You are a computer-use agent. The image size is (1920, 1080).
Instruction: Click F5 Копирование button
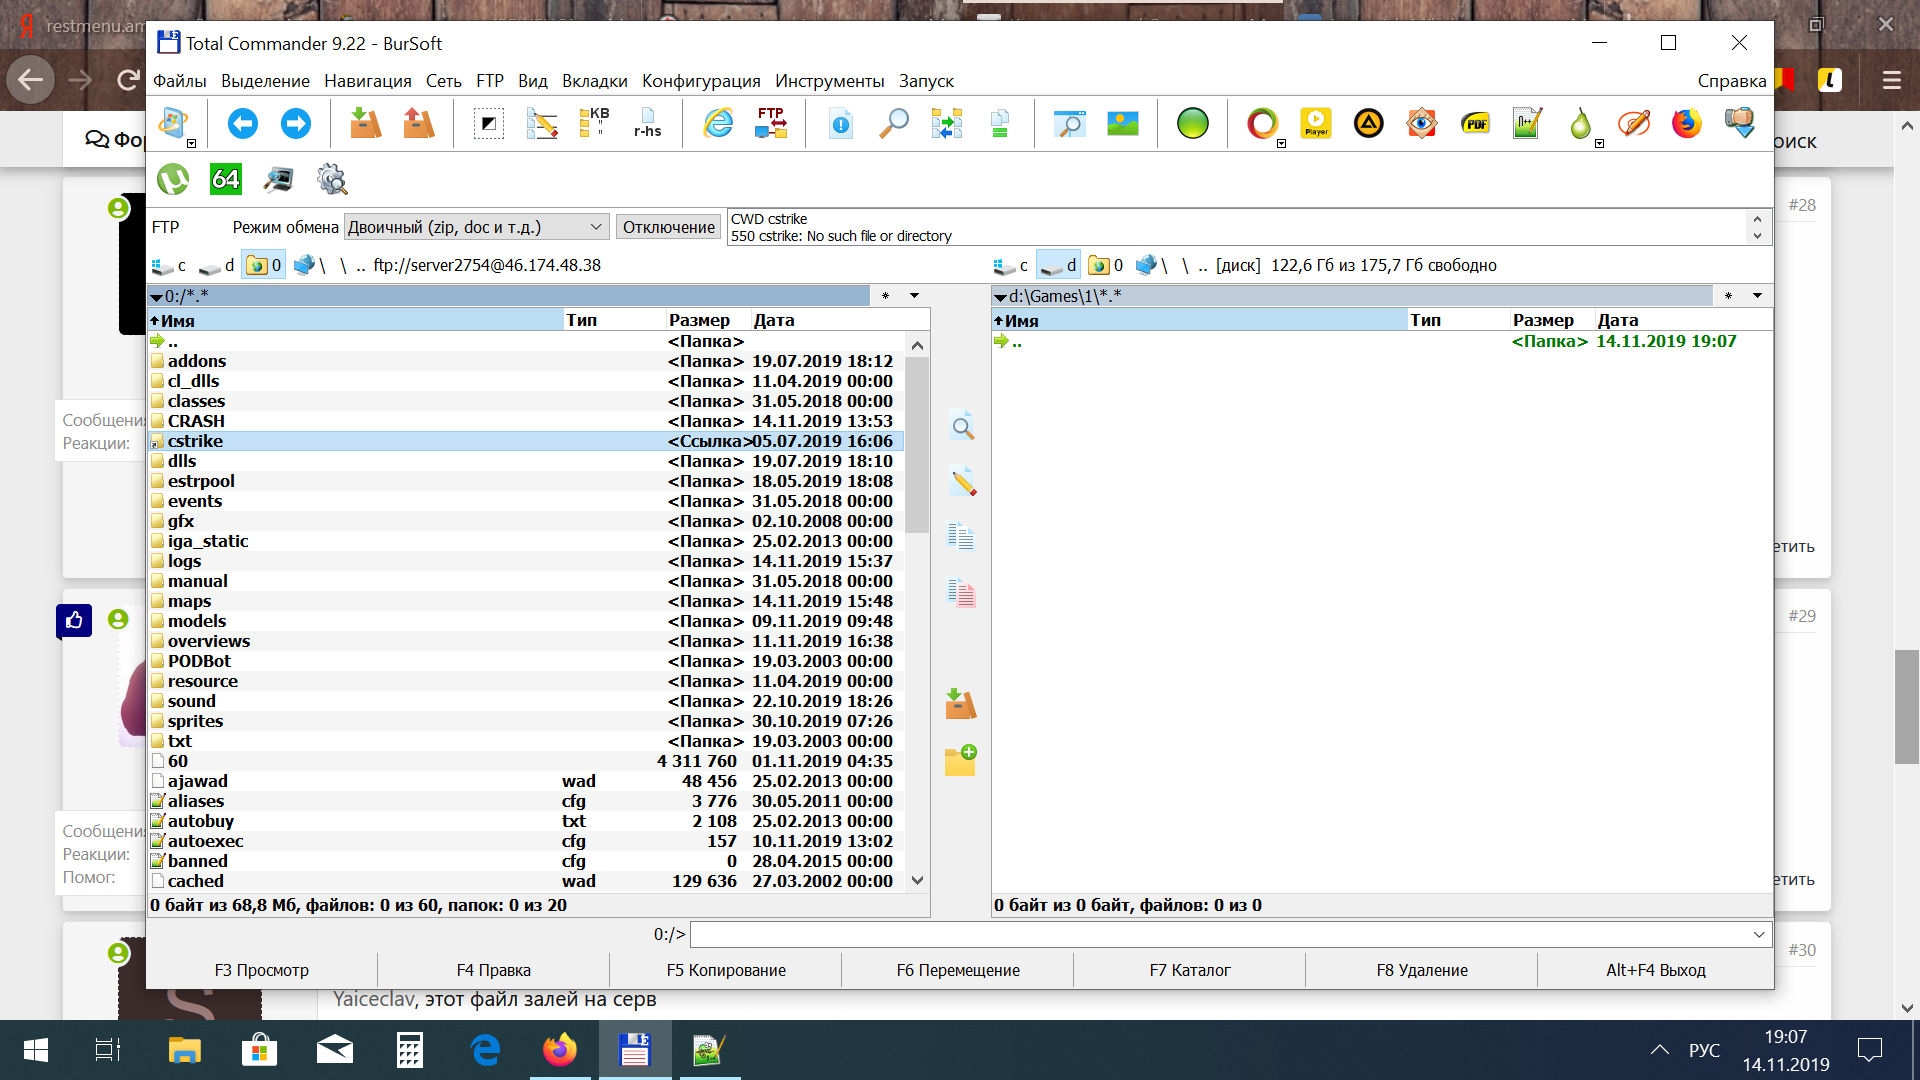(726, 970)
